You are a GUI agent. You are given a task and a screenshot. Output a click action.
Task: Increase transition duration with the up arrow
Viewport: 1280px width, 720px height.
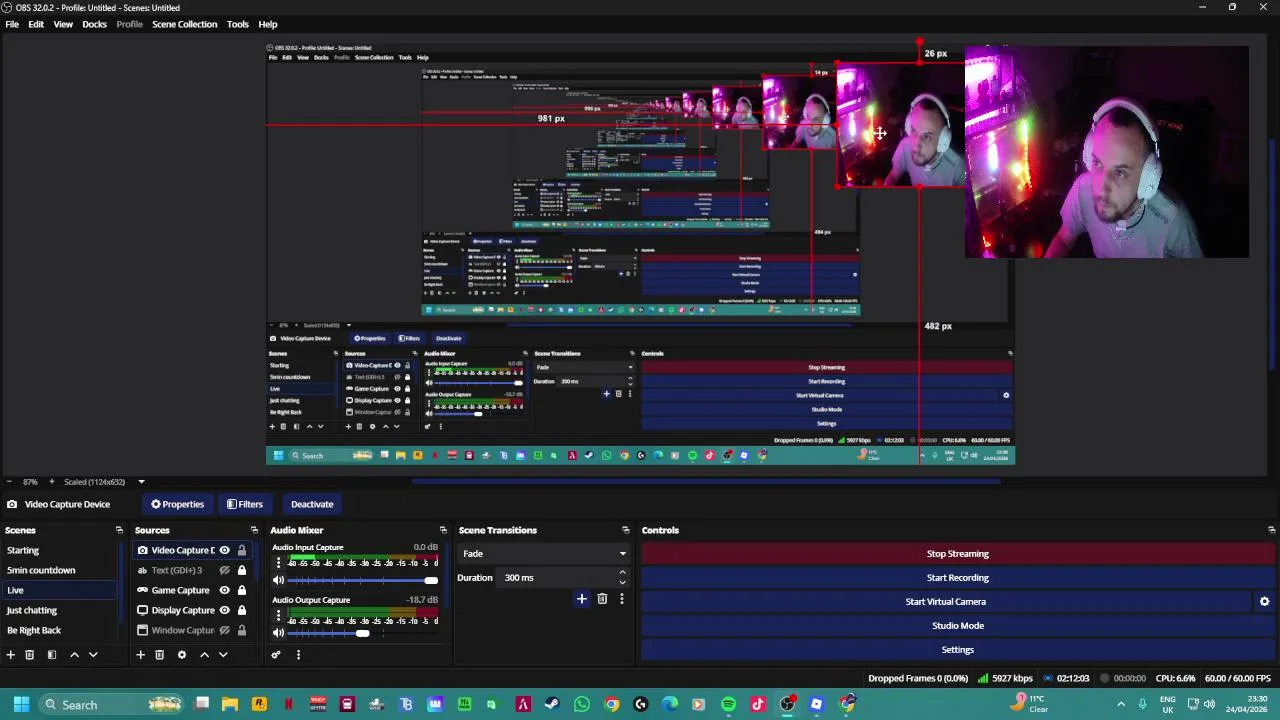(622, 573)
